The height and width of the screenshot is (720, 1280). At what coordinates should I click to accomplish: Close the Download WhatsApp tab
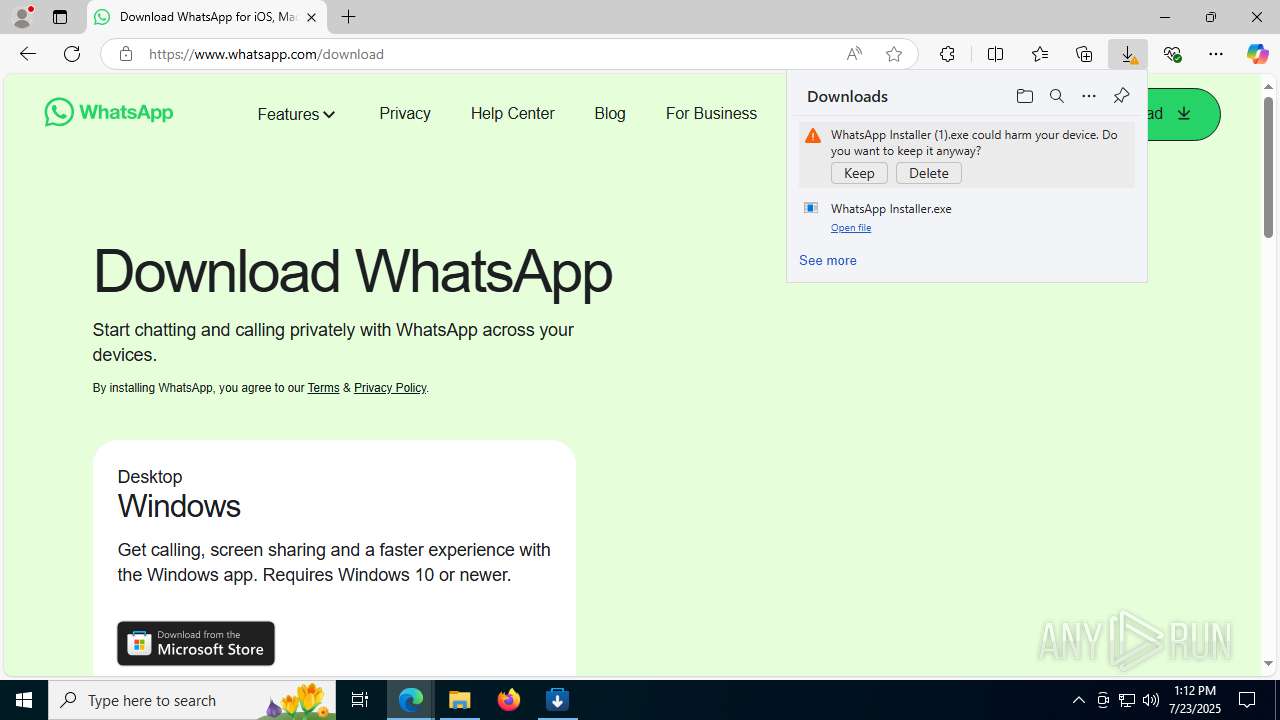point(311,17)
